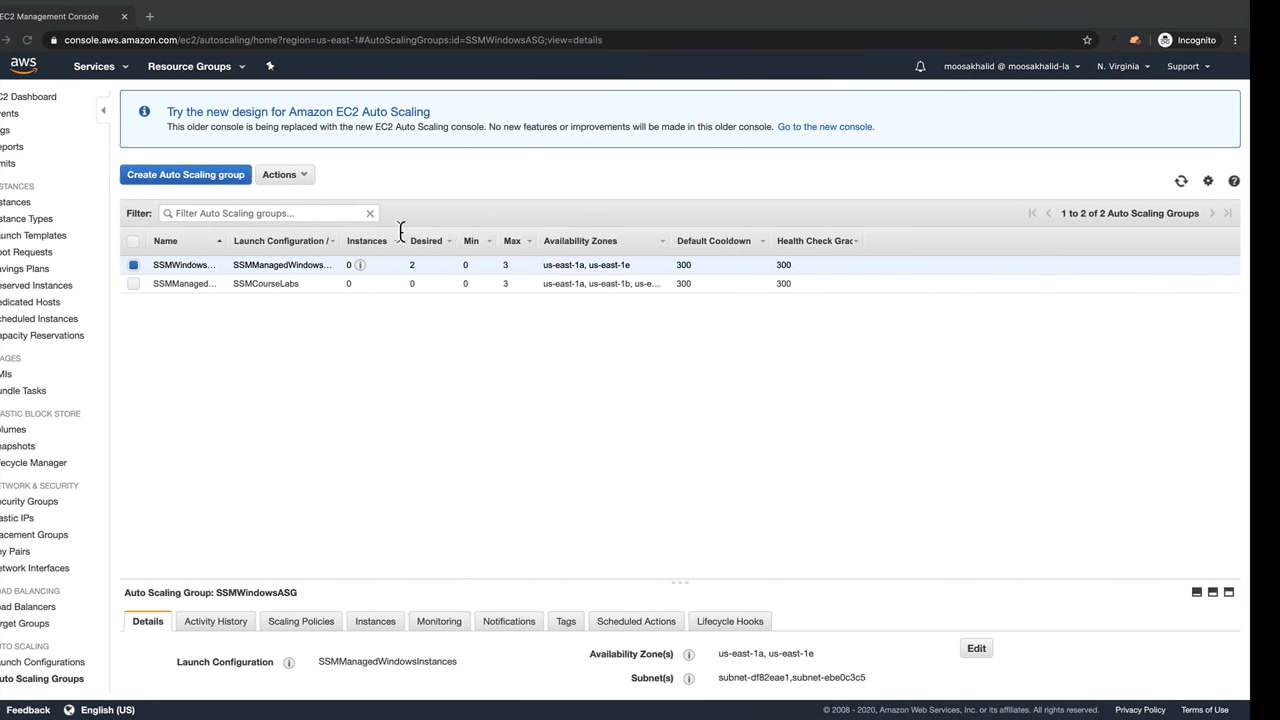Go to the previous page of results
The height and width of the screenshot is (720, 1280).
coord(1048,213)
